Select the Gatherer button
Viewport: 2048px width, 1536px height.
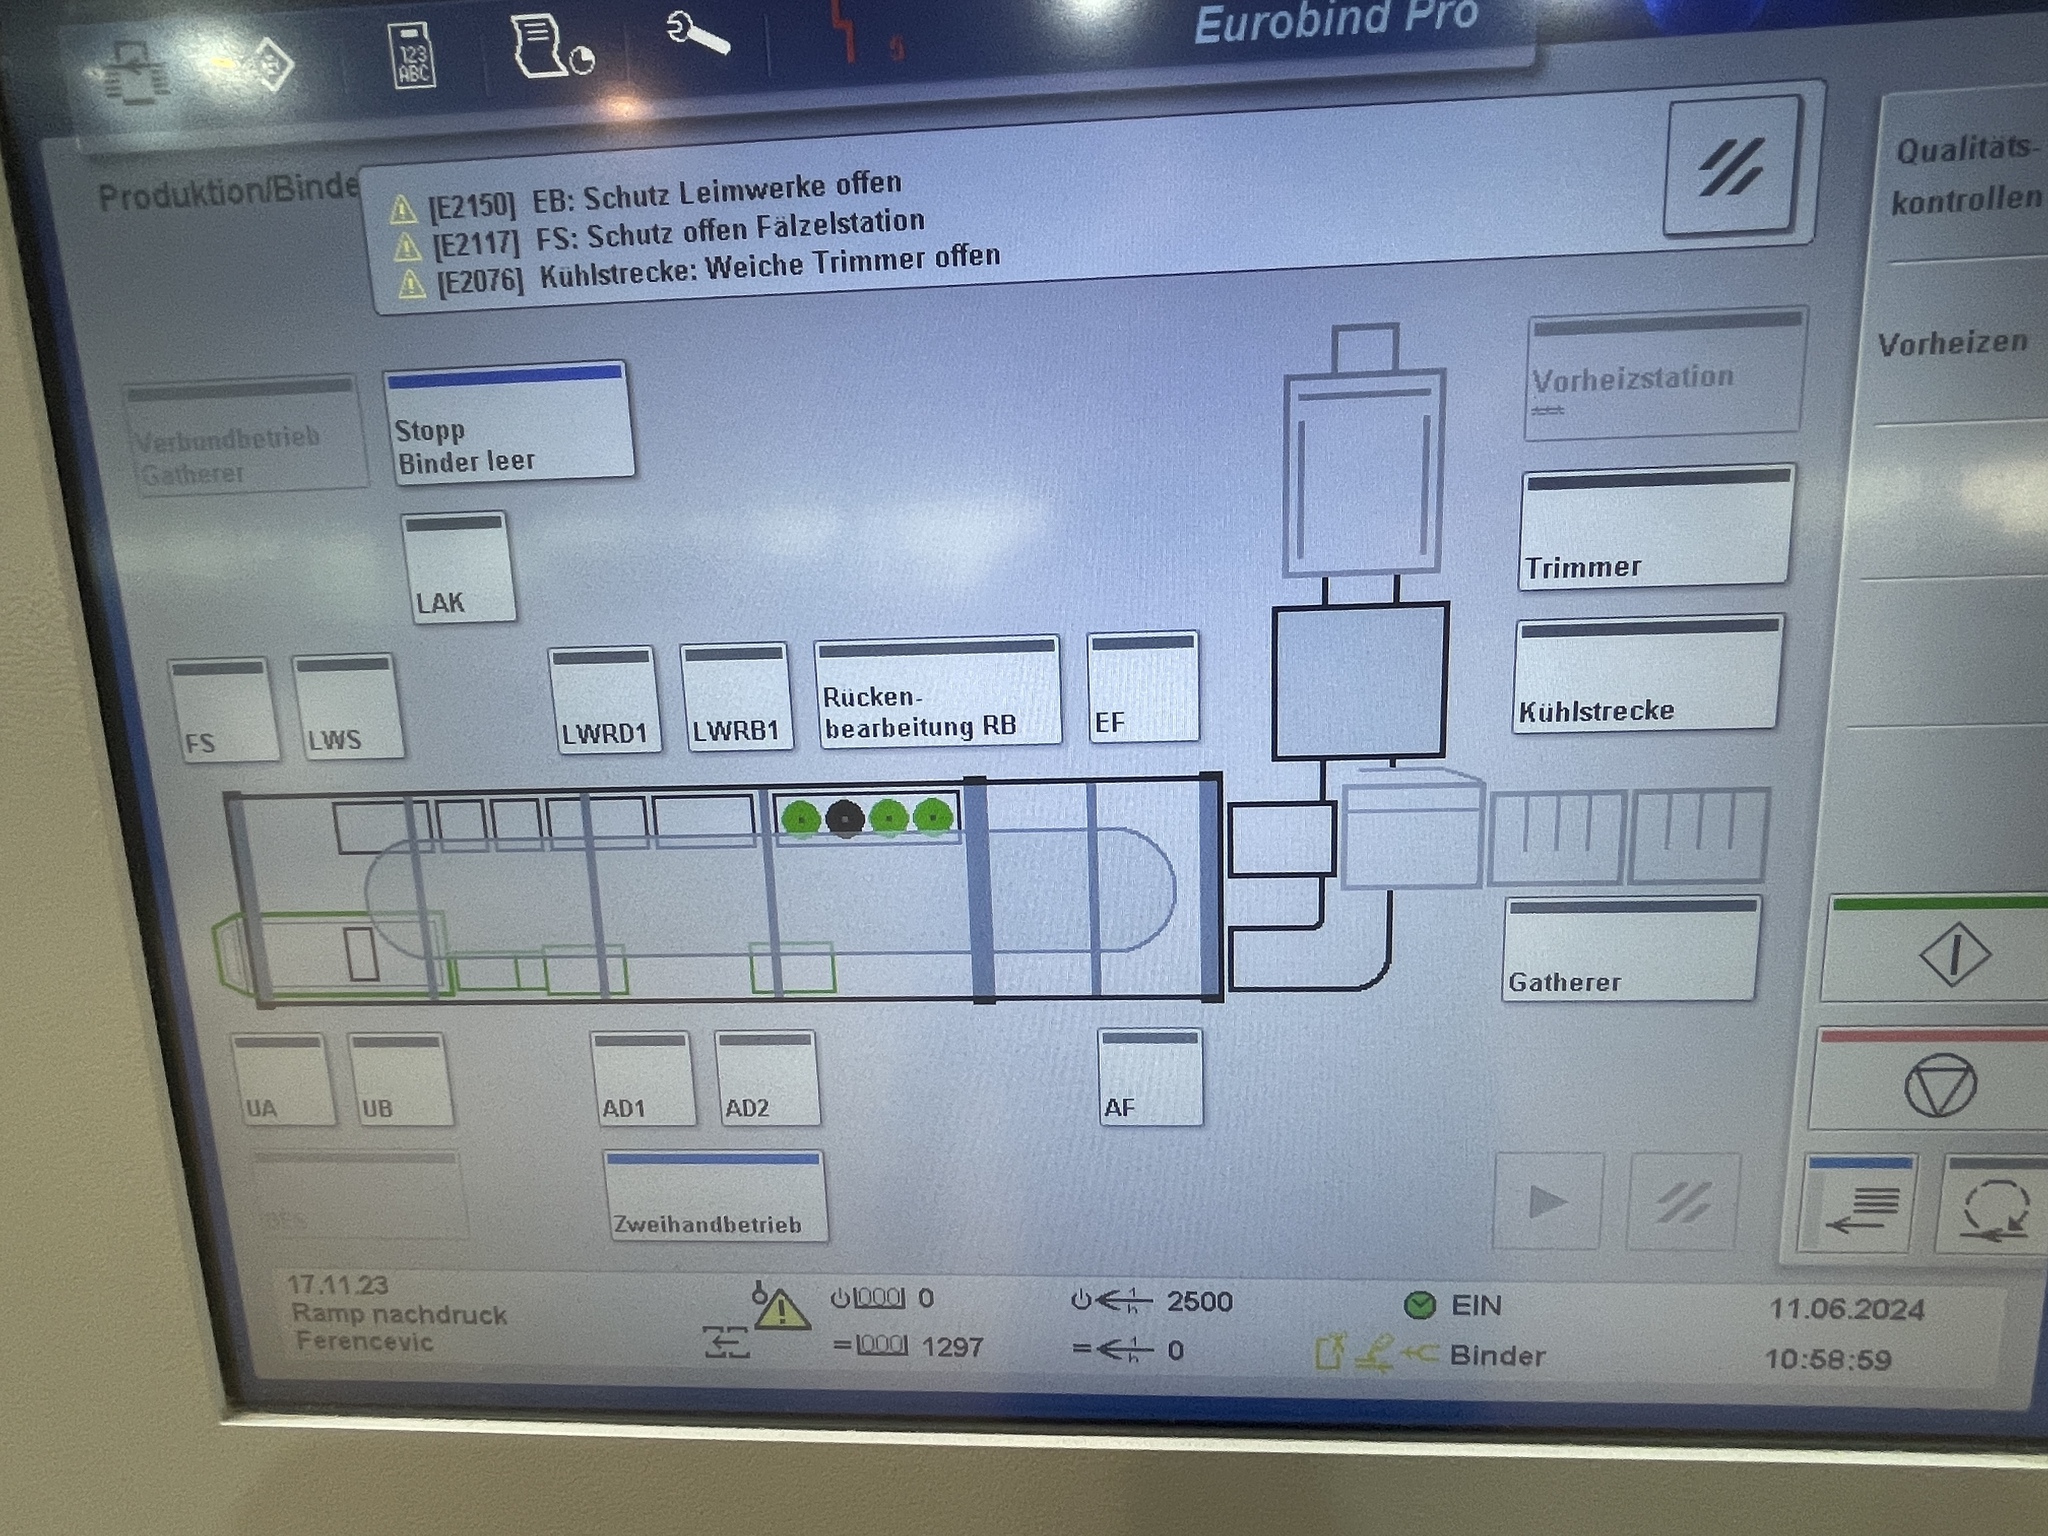click(x=1632, y=949)
